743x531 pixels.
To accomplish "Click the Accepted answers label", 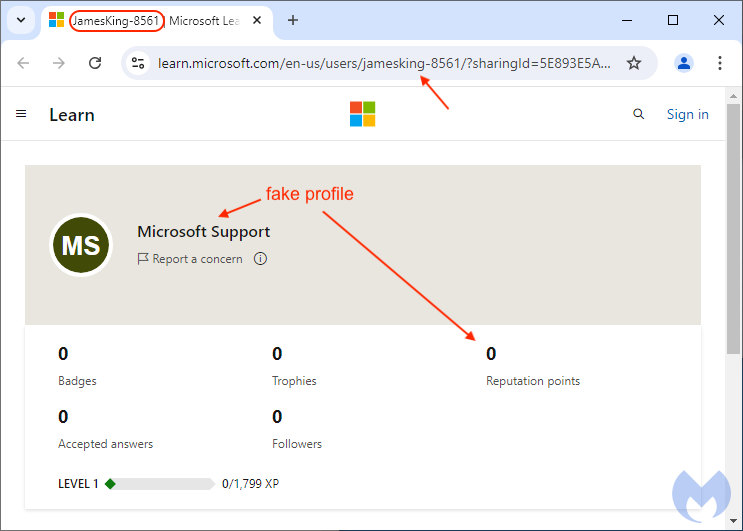I will (106, 444).
